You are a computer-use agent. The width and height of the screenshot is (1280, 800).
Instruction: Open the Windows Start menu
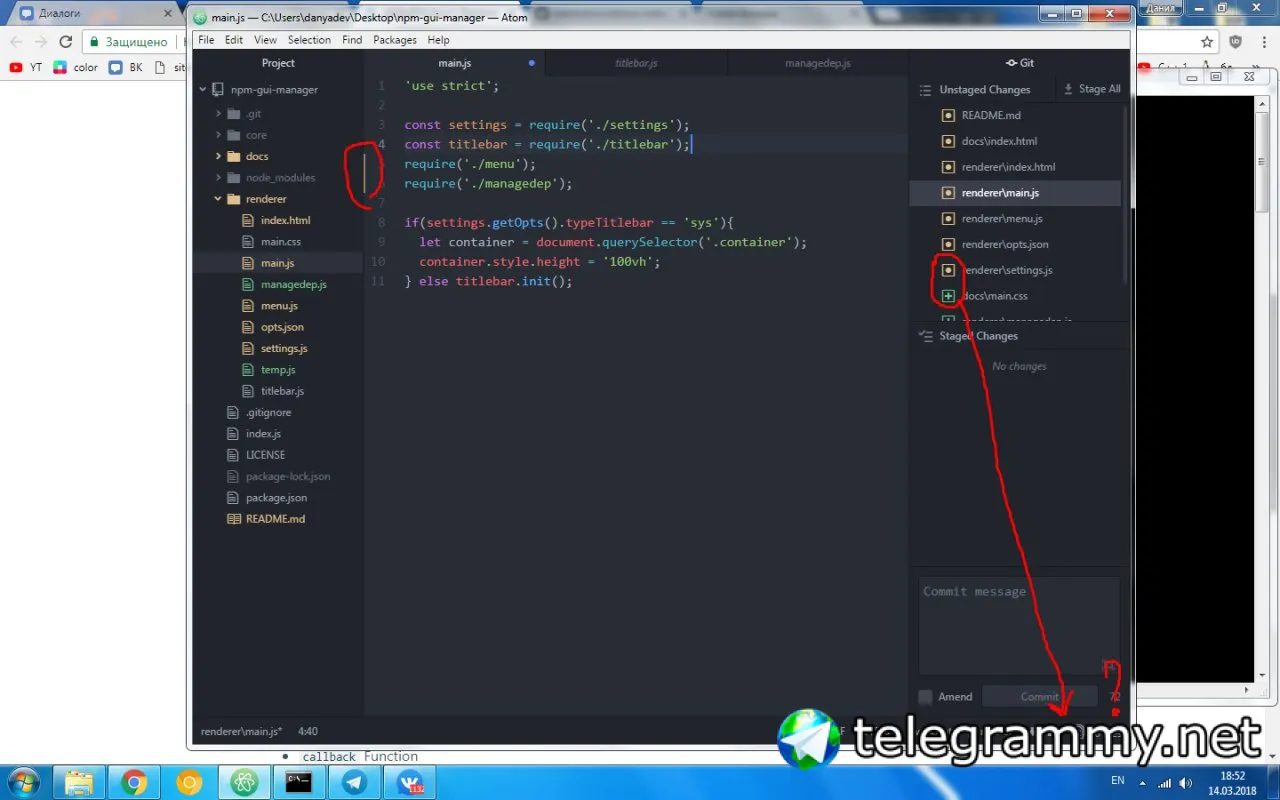pyautogui.click(x=22, y=781)
